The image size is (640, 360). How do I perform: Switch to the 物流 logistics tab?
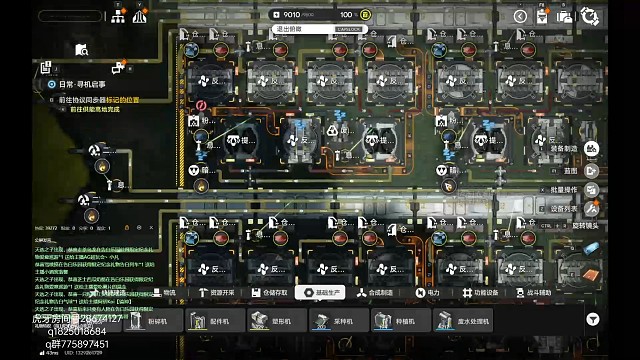coord(164,293)
